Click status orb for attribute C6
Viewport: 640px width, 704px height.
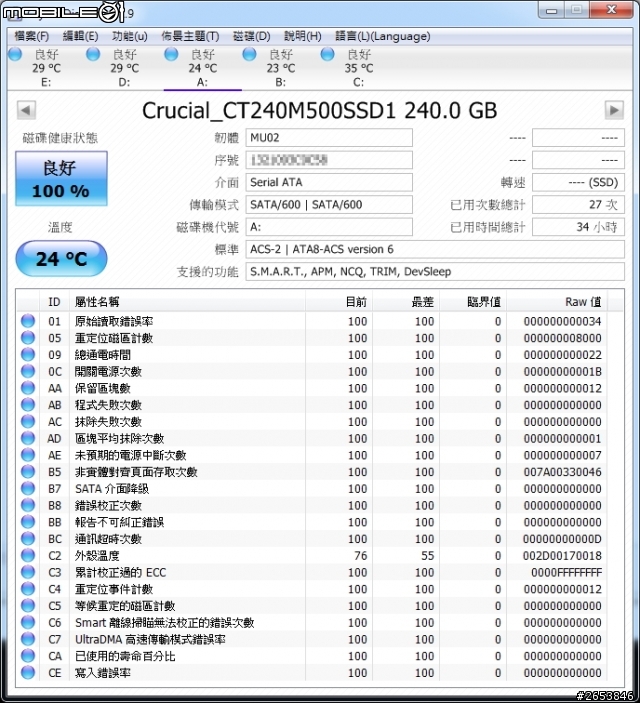tap(28, 623)
